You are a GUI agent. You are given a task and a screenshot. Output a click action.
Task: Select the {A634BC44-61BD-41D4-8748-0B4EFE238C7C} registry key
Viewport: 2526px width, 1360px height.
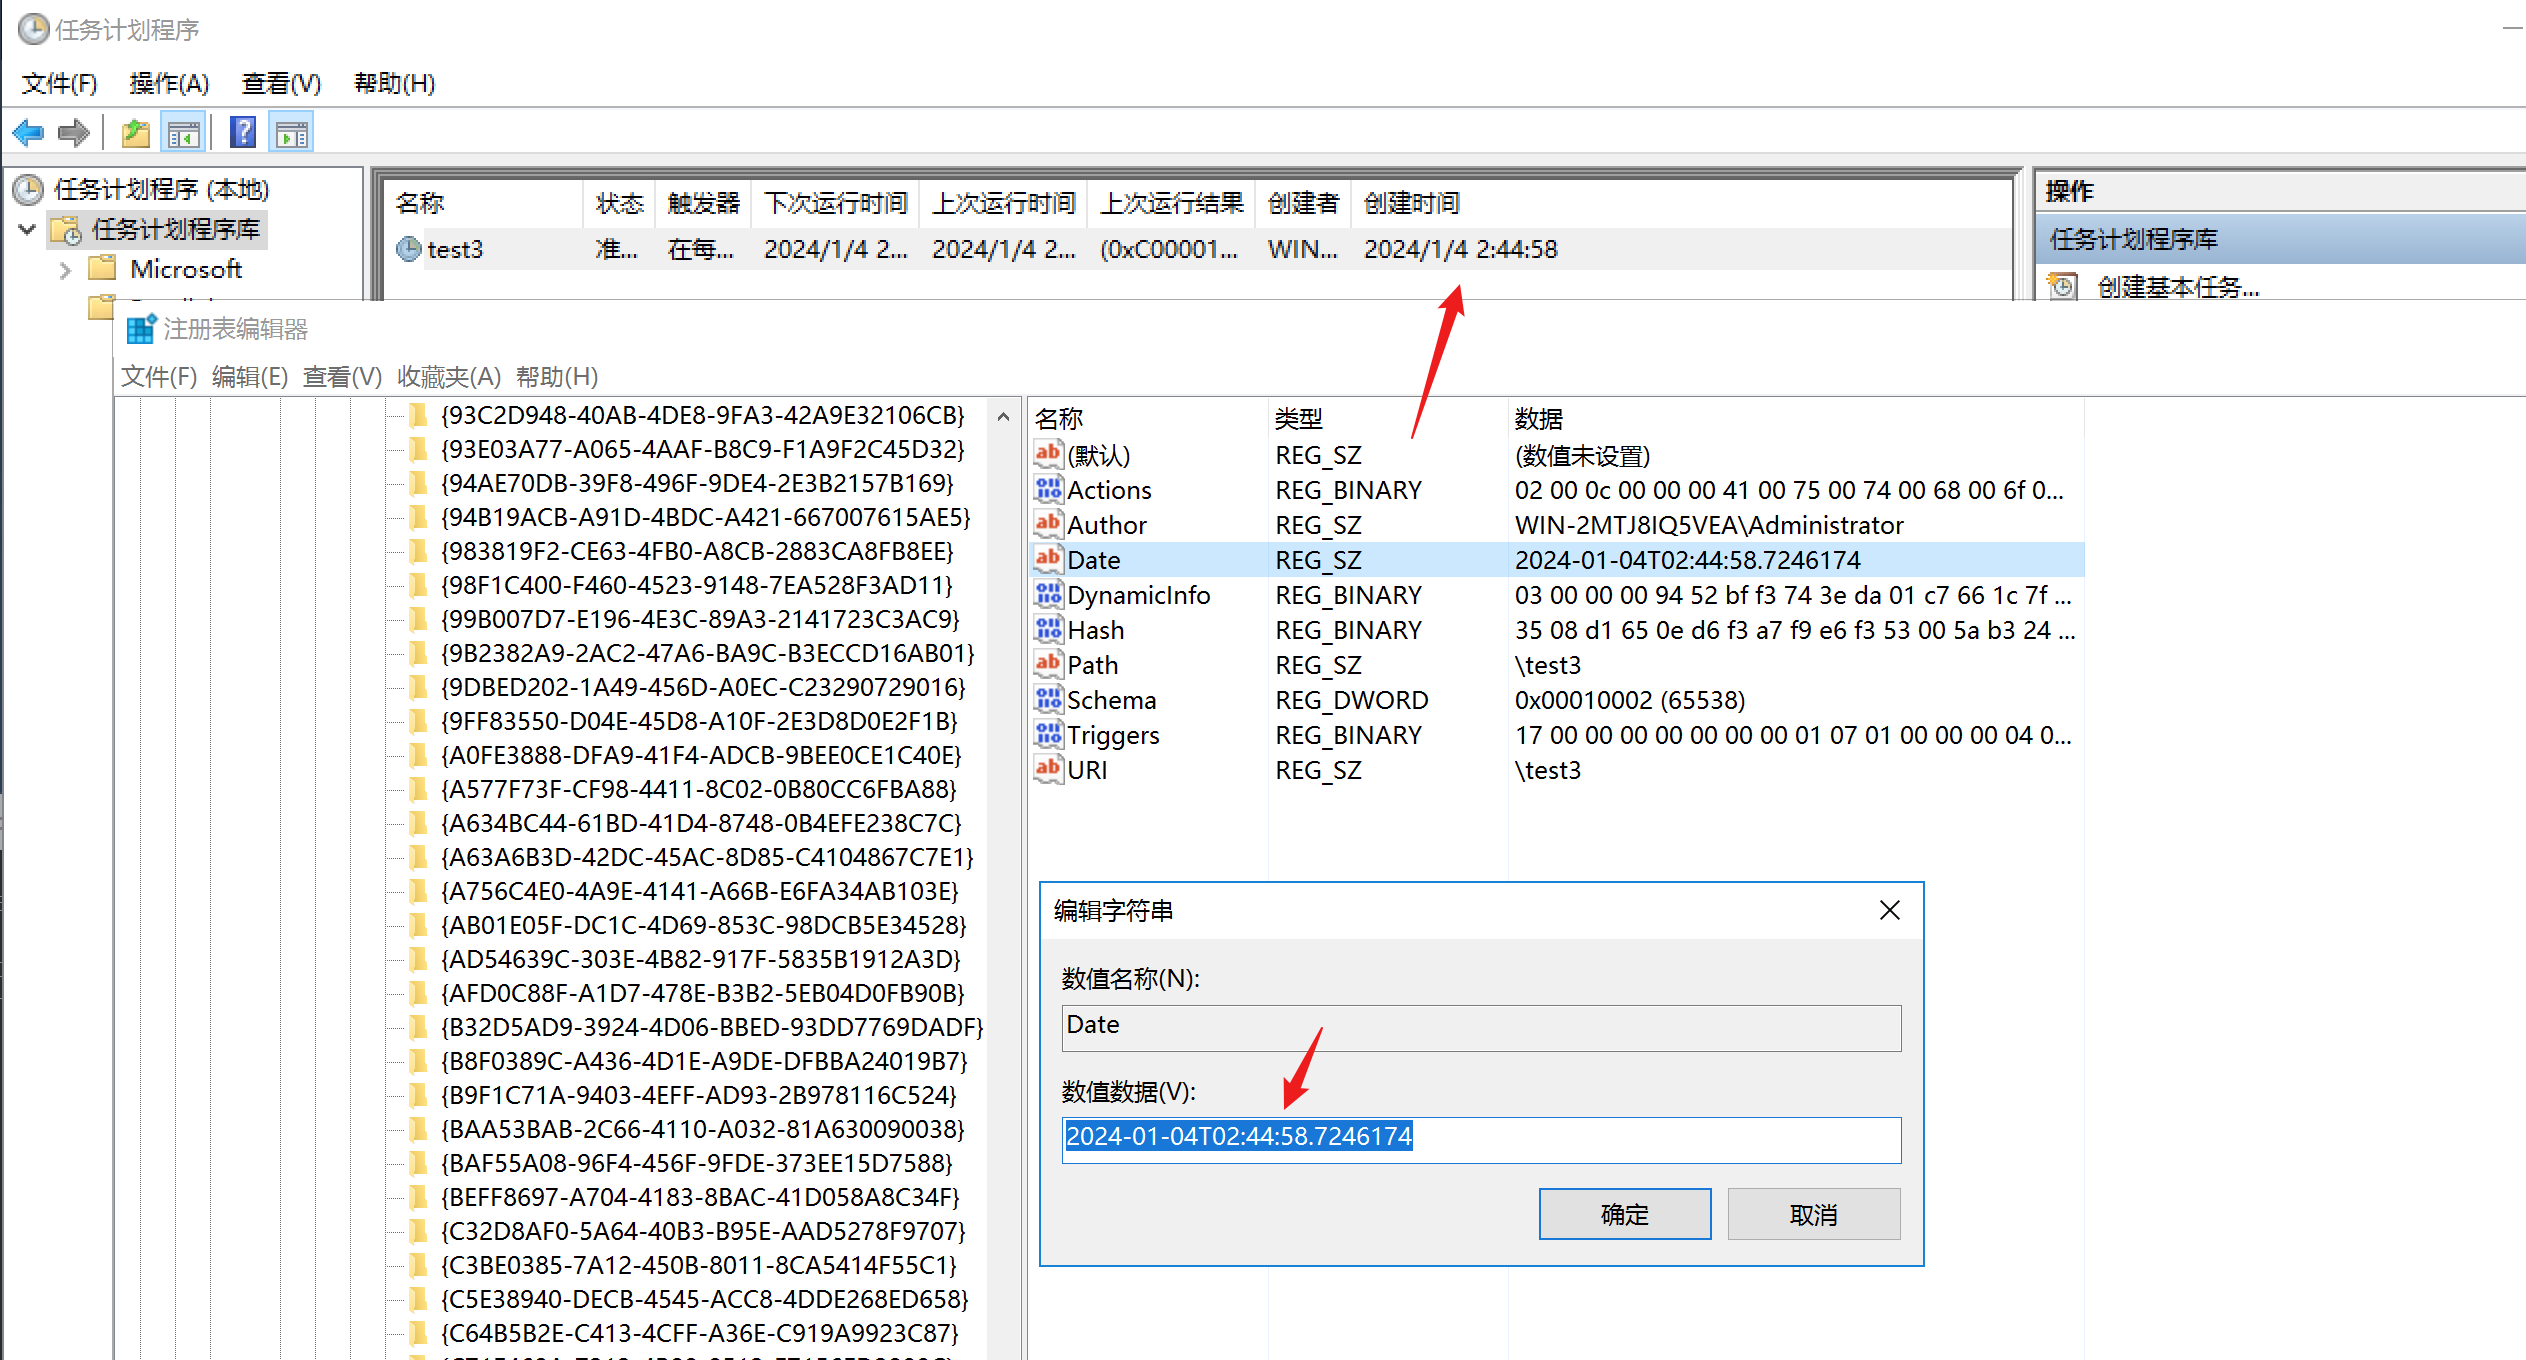coord(700,823)
